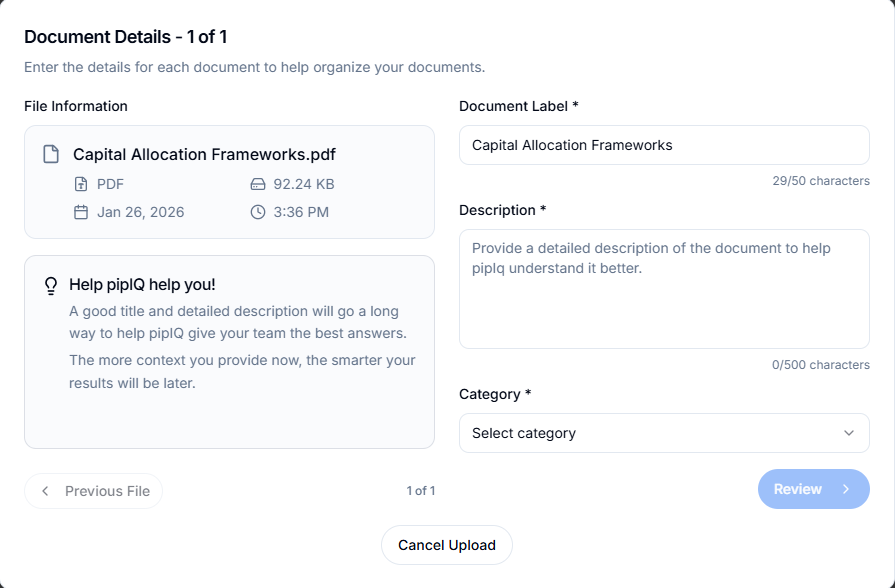Select the Capital Allocation Frameworks.pdf filename
Image resolution: width=895 pixels, height=588 pixels.
click(x=204, y=155)
